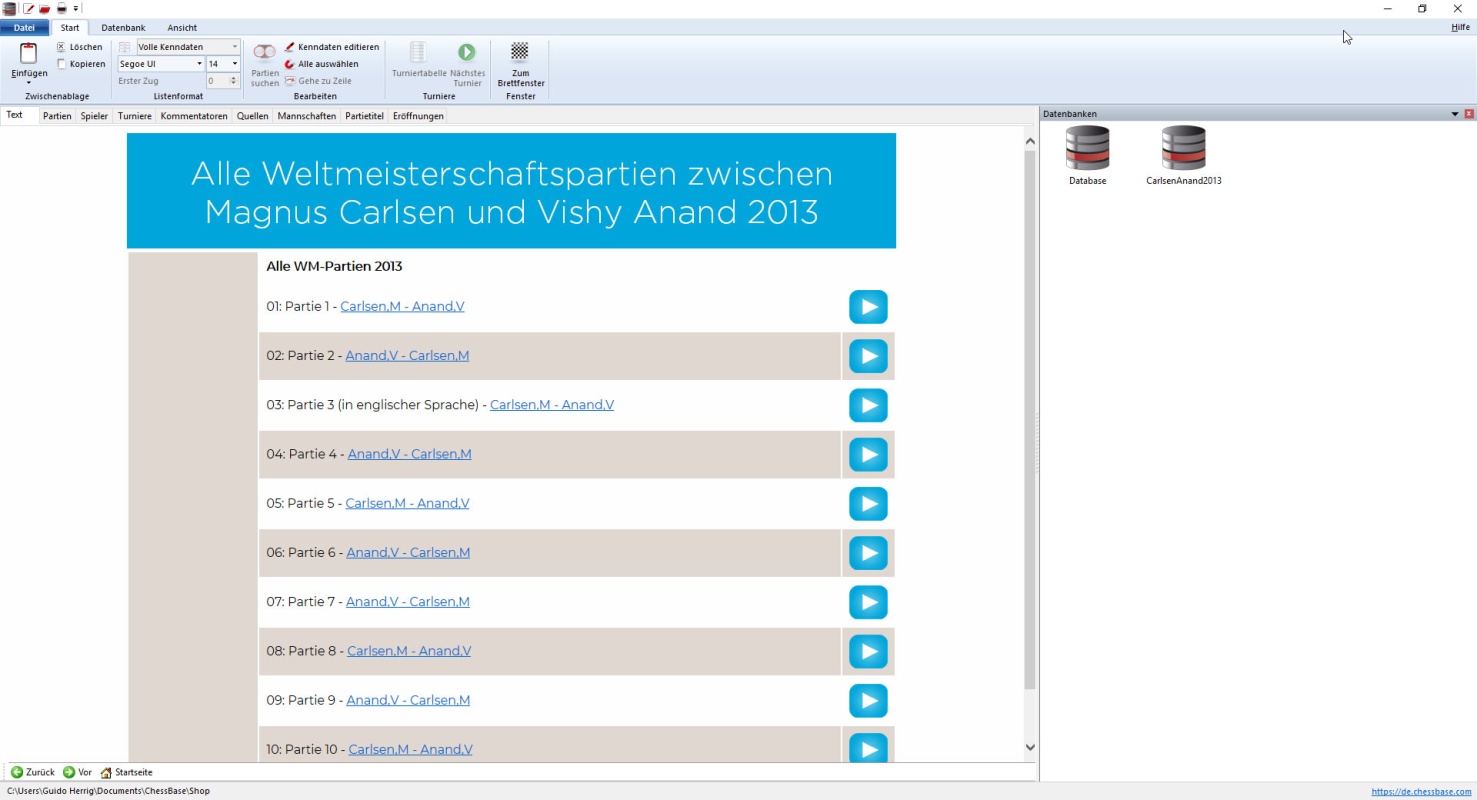The width and height of the screenshot is (1477, 800).
Task: Click the "Alle WM-Partien 2013" heading text
Action: (334, 266)
